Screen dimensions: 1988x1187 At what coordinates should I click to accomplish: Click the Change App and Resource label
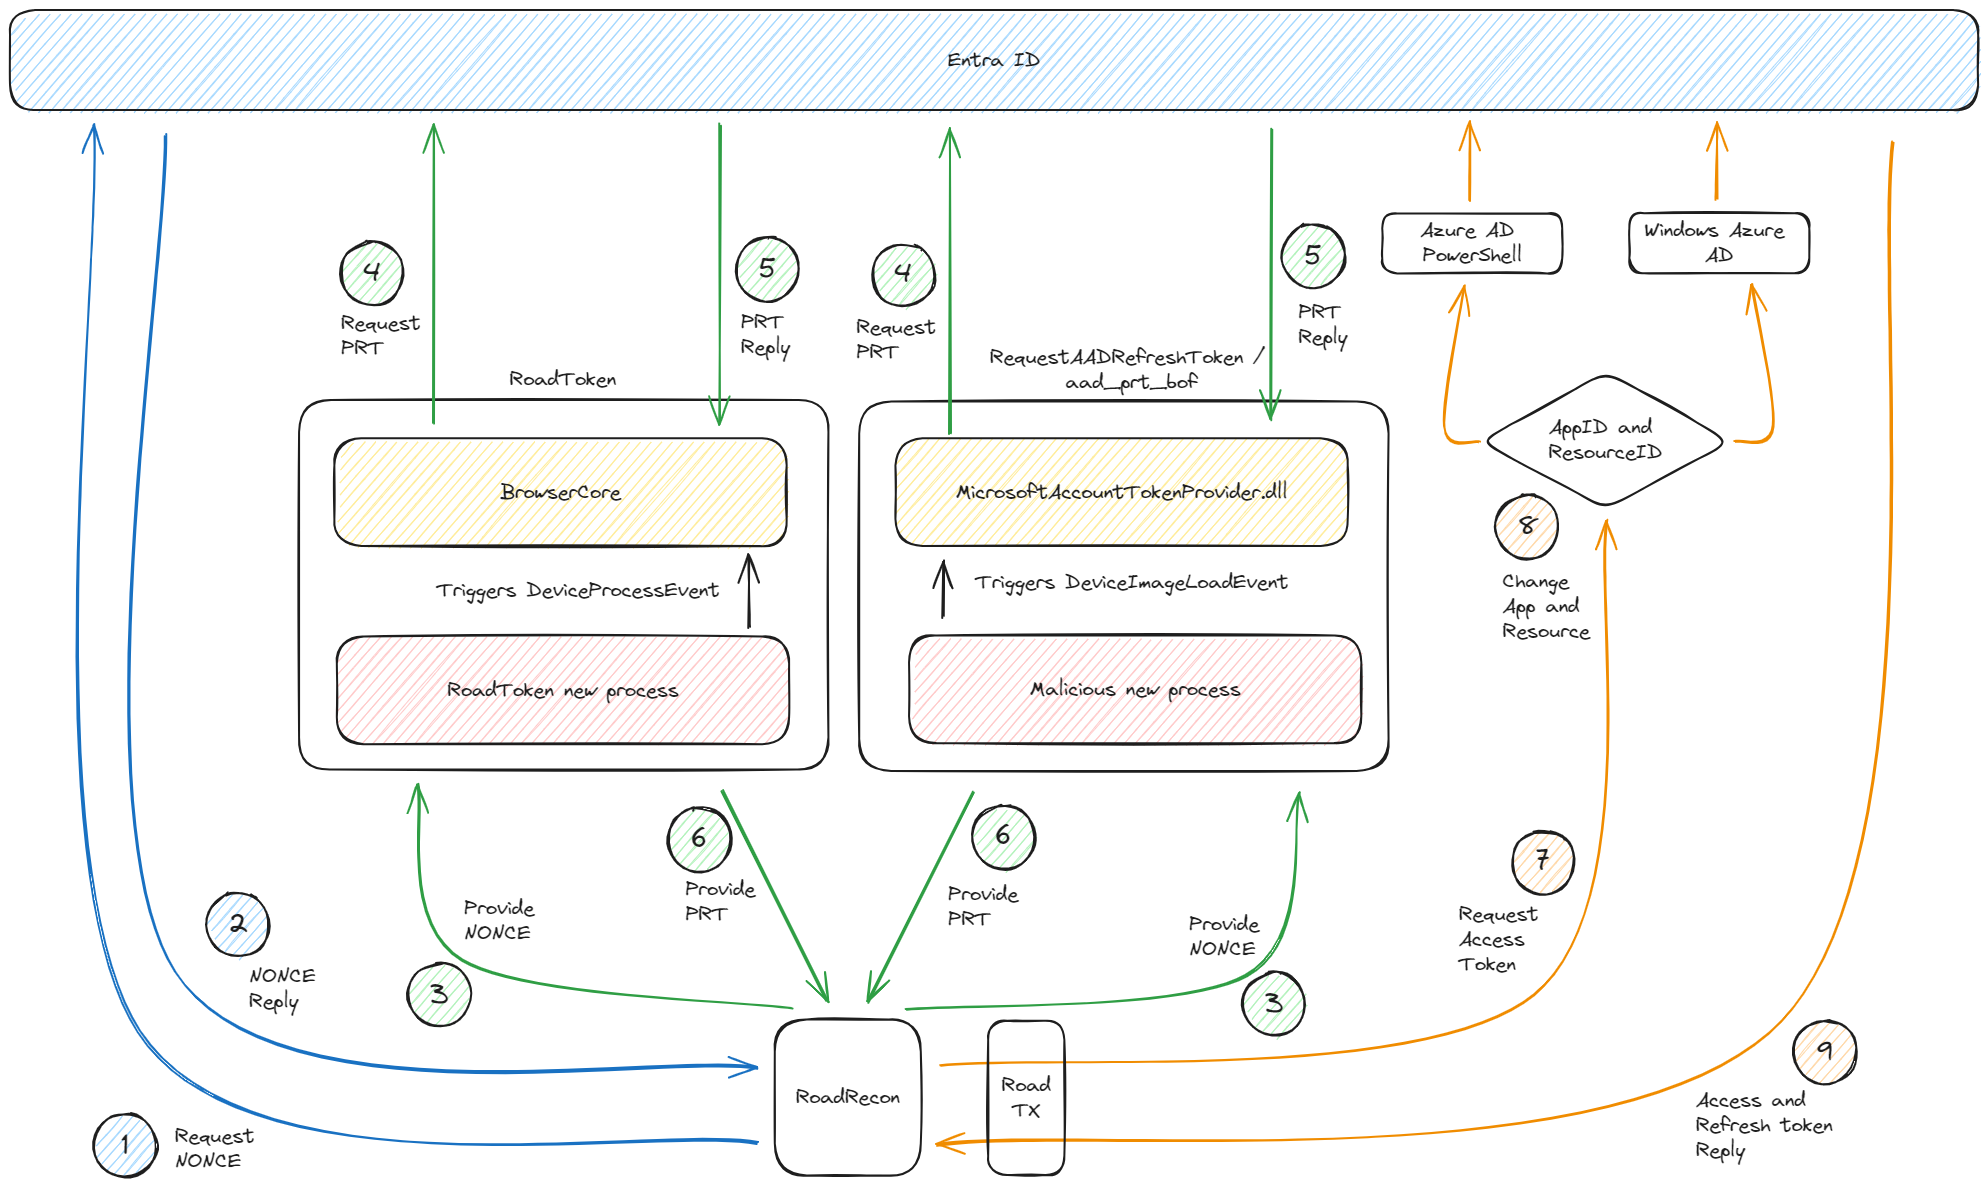click(1545, 606)
